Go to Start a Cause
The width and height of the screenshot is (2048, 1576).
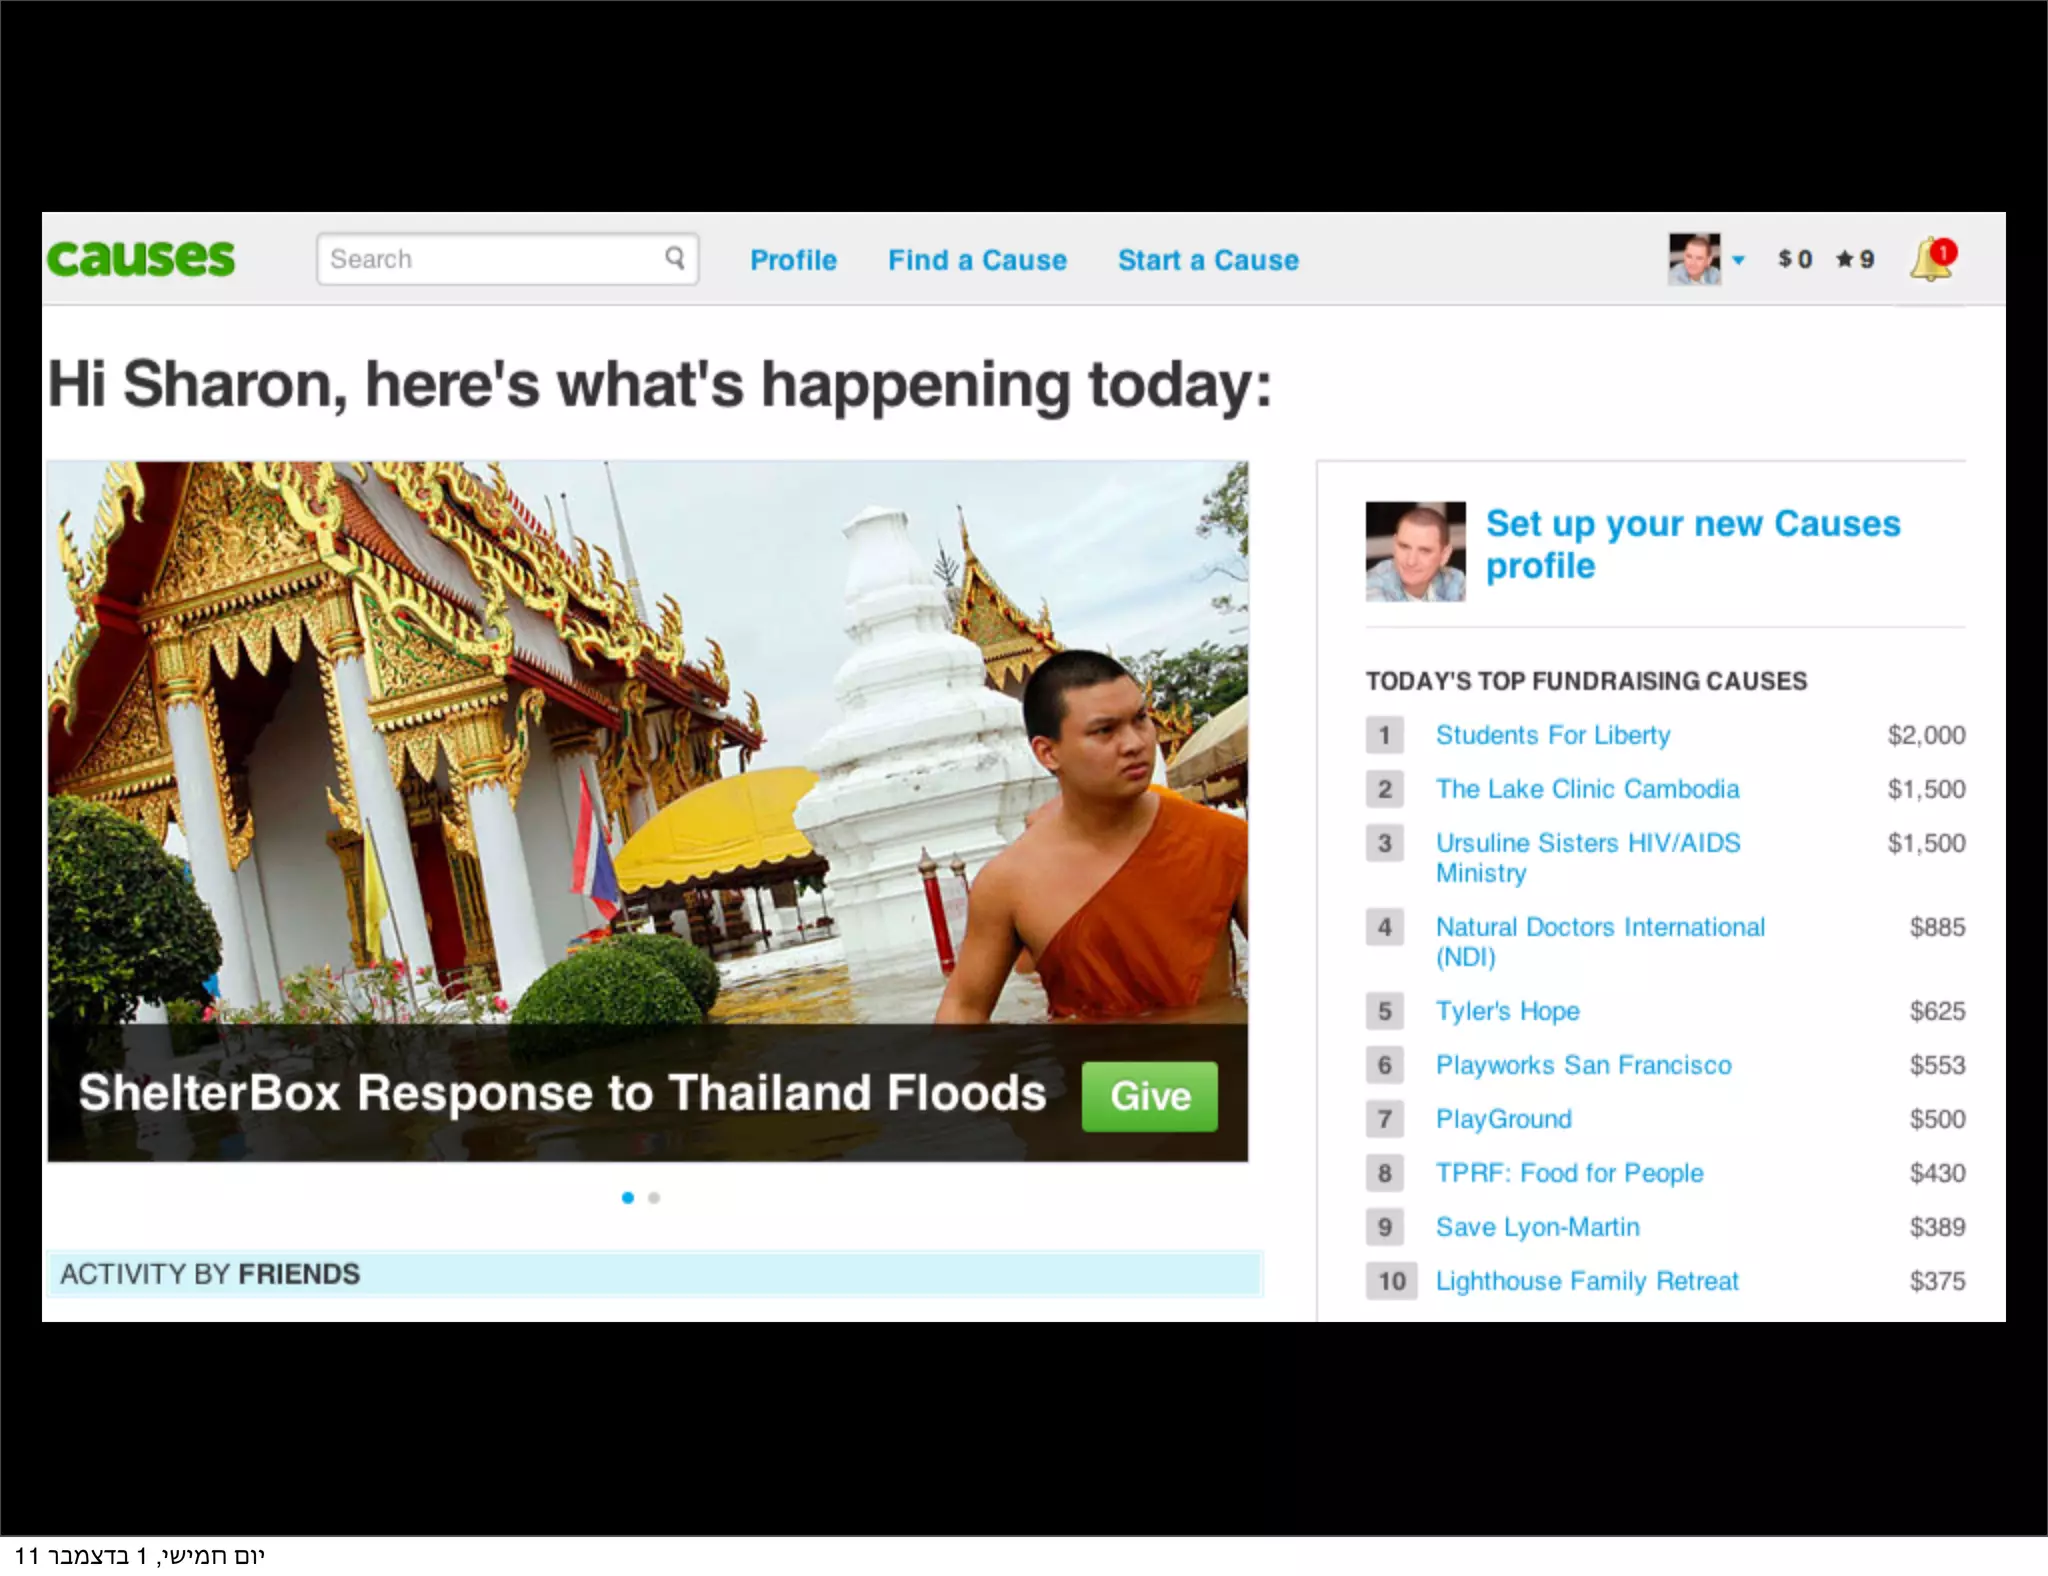(x=1208, y=260)
